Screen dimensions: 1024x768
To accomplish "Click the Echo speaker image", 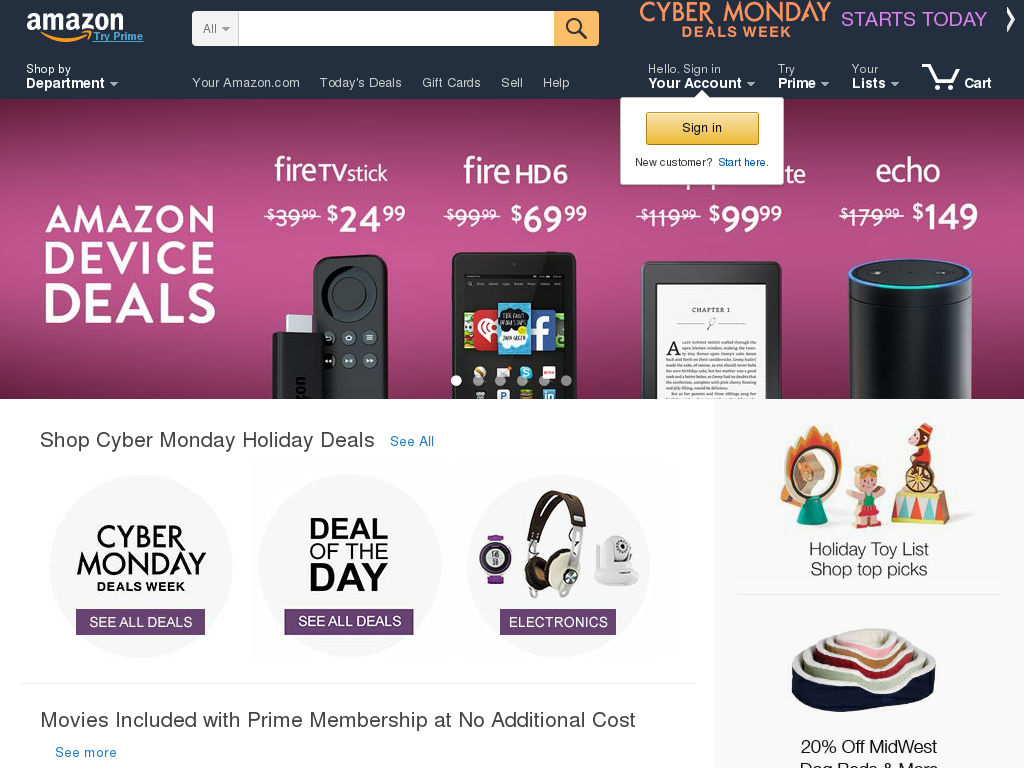I will click(x=909, y=328).
